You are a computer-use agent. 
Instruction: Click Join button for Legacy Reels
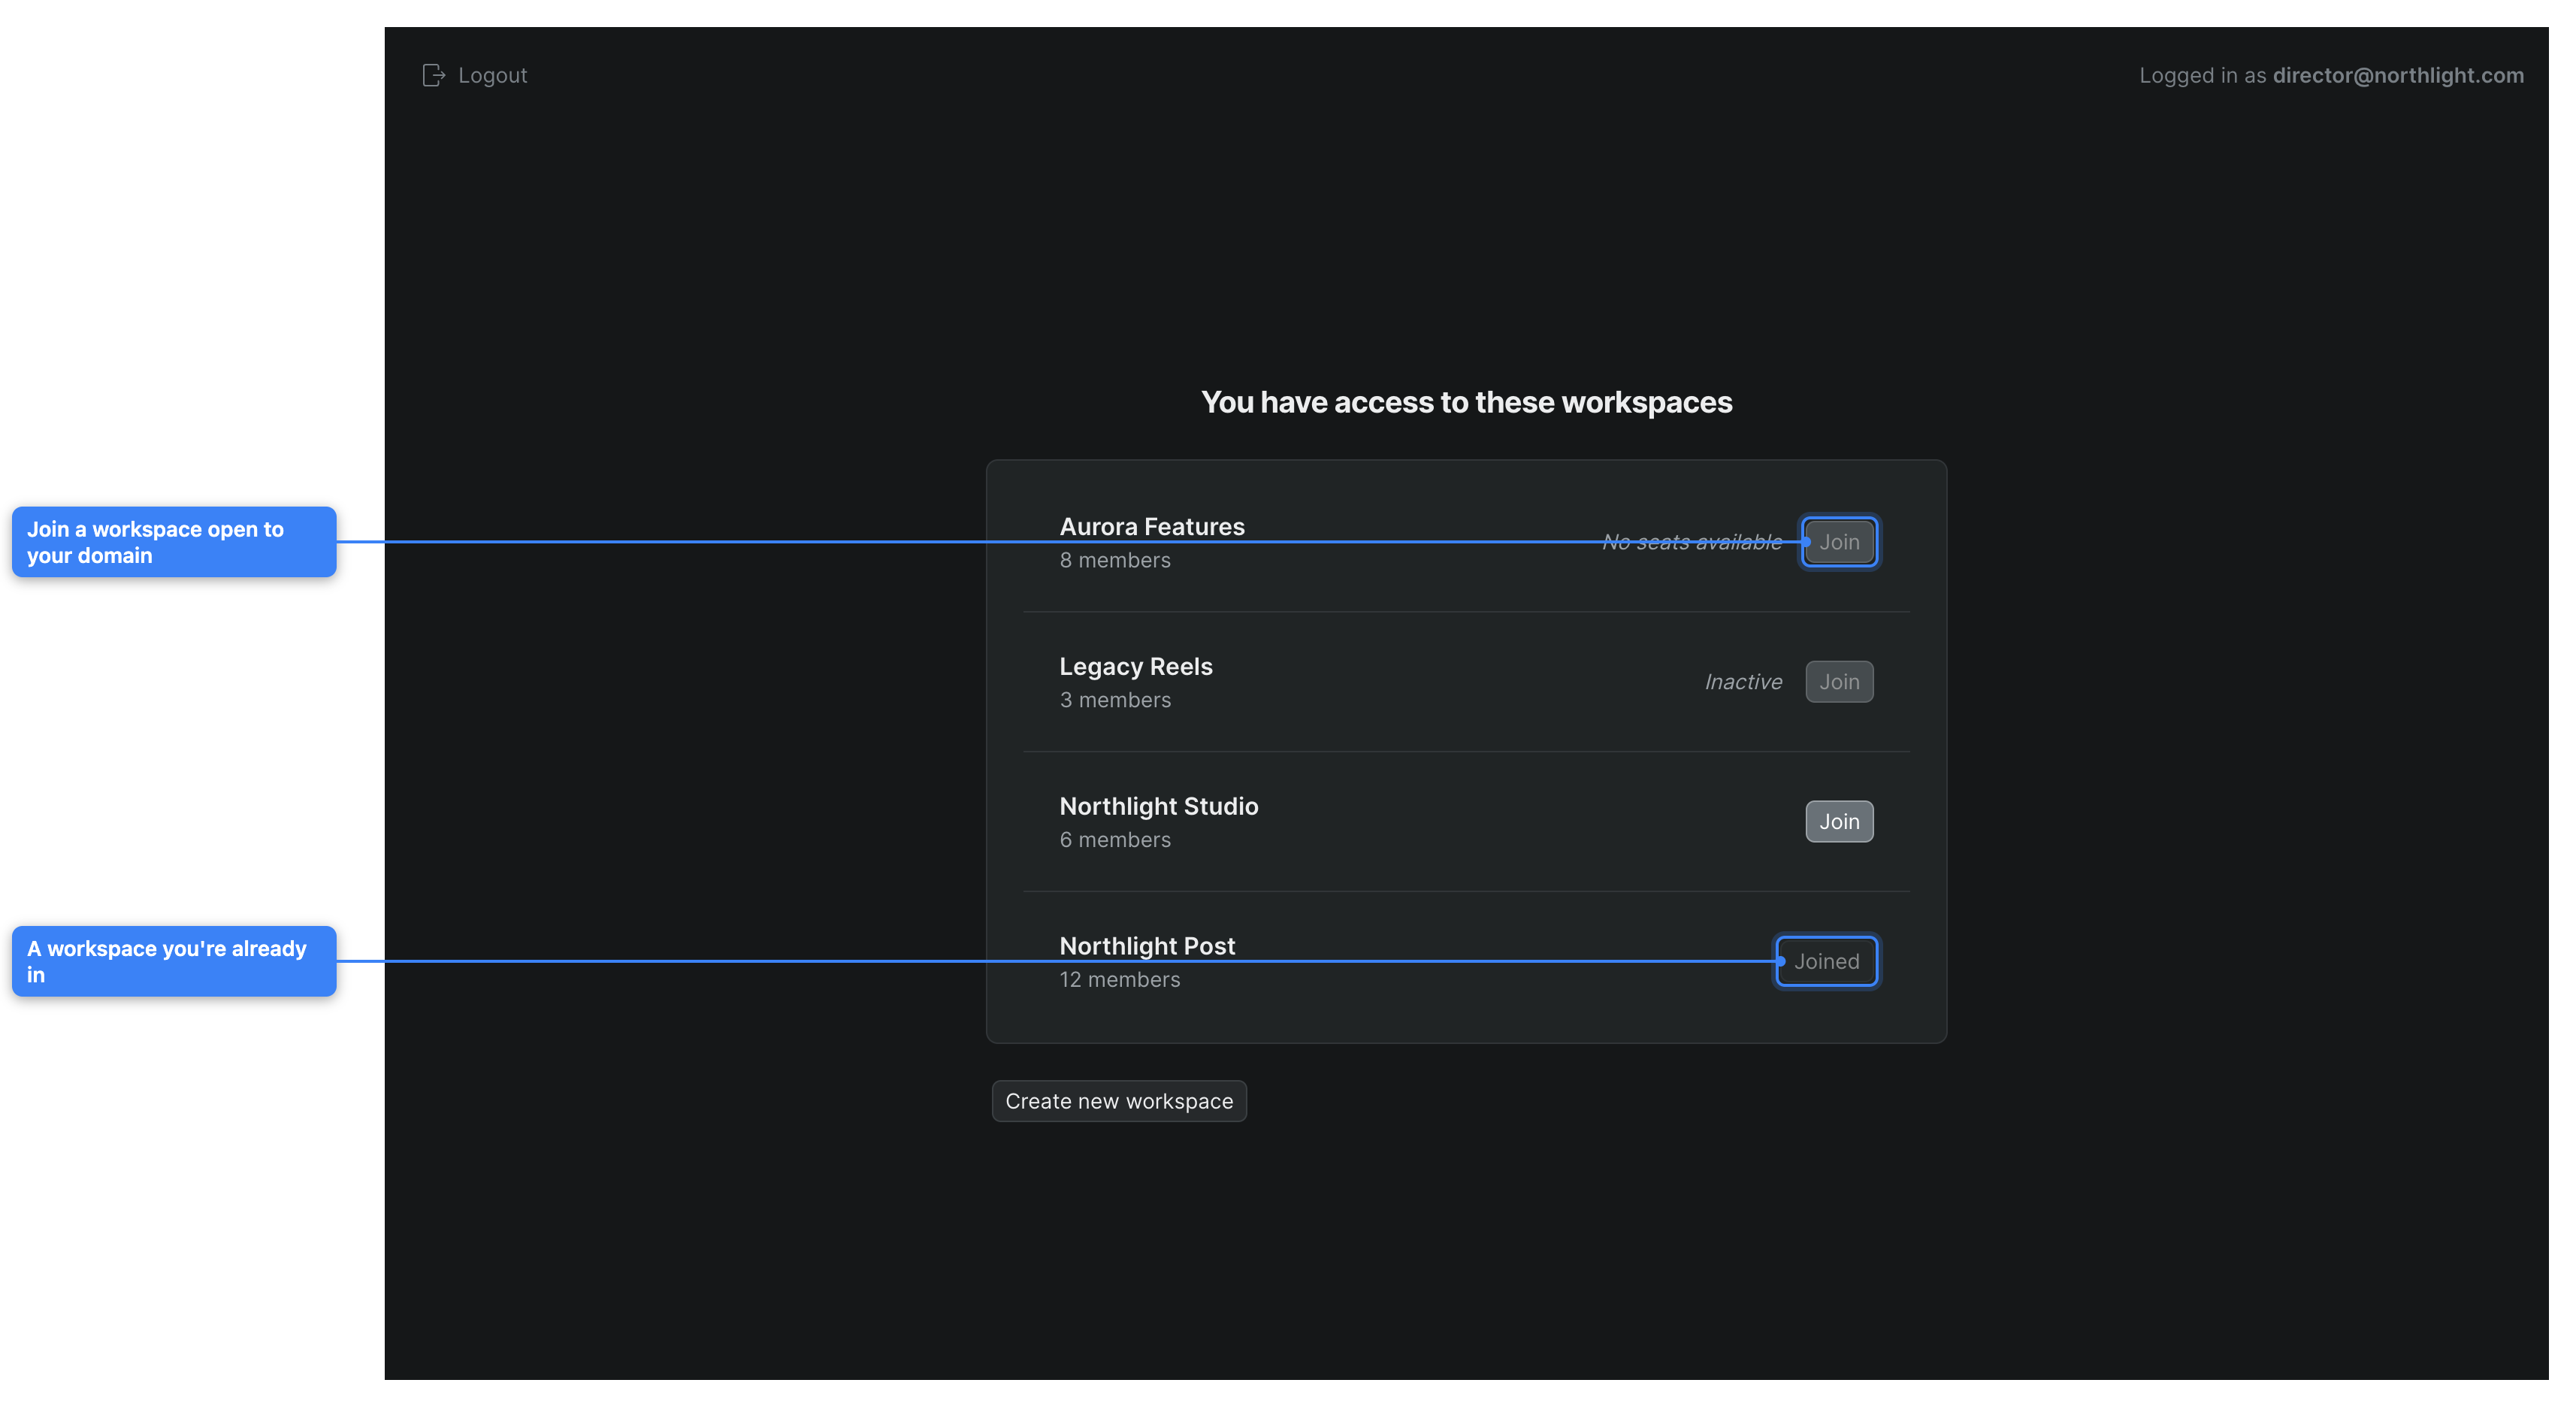(1839, 682)
